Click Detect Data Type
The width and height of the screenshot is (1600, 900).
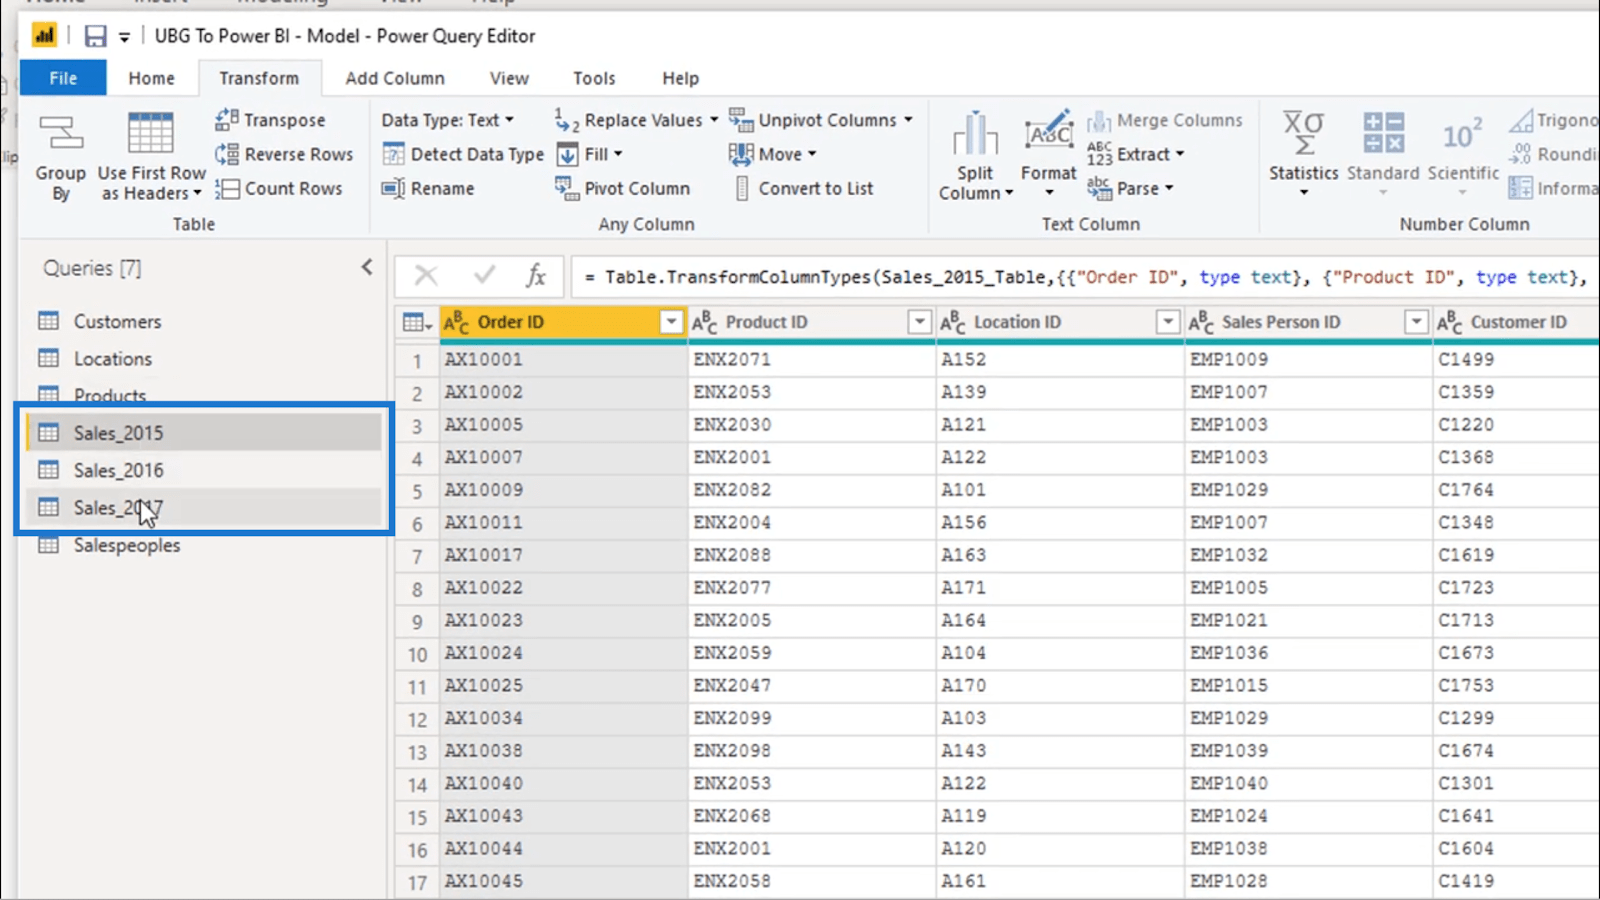tap(463, 154)
